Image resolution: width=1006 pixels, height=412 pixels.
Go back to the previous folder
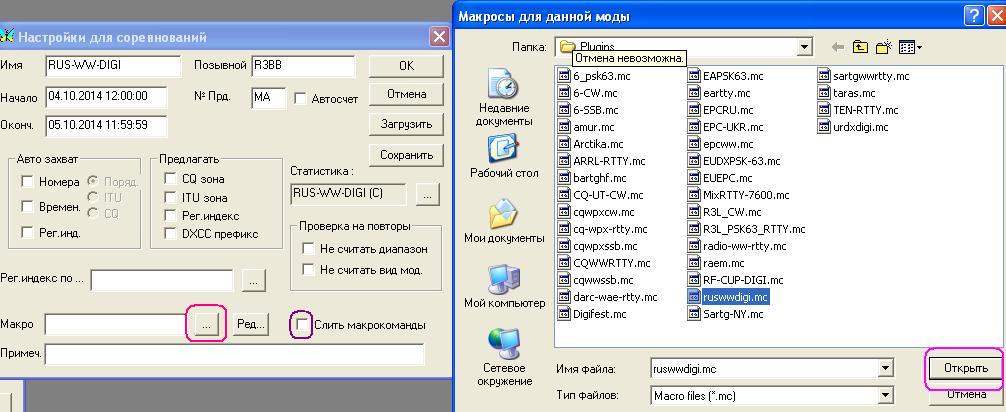click(x=837, y=47)
